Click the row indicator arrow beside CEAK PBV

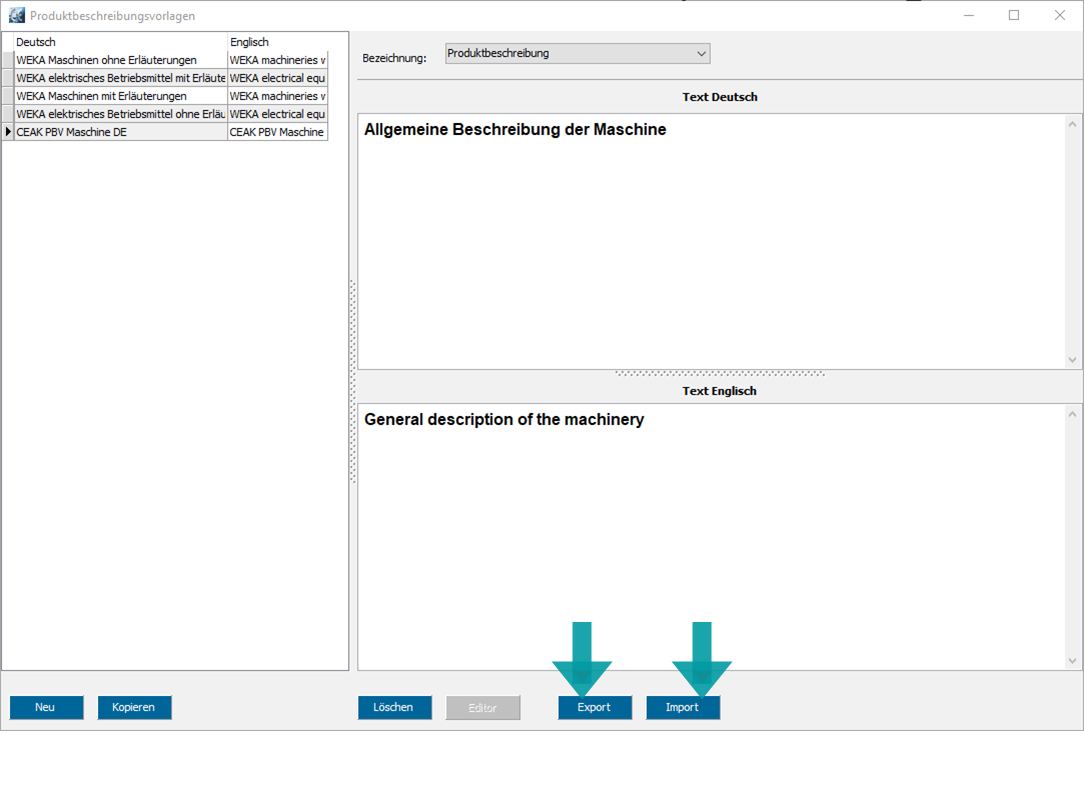click(x=8, y=132)
